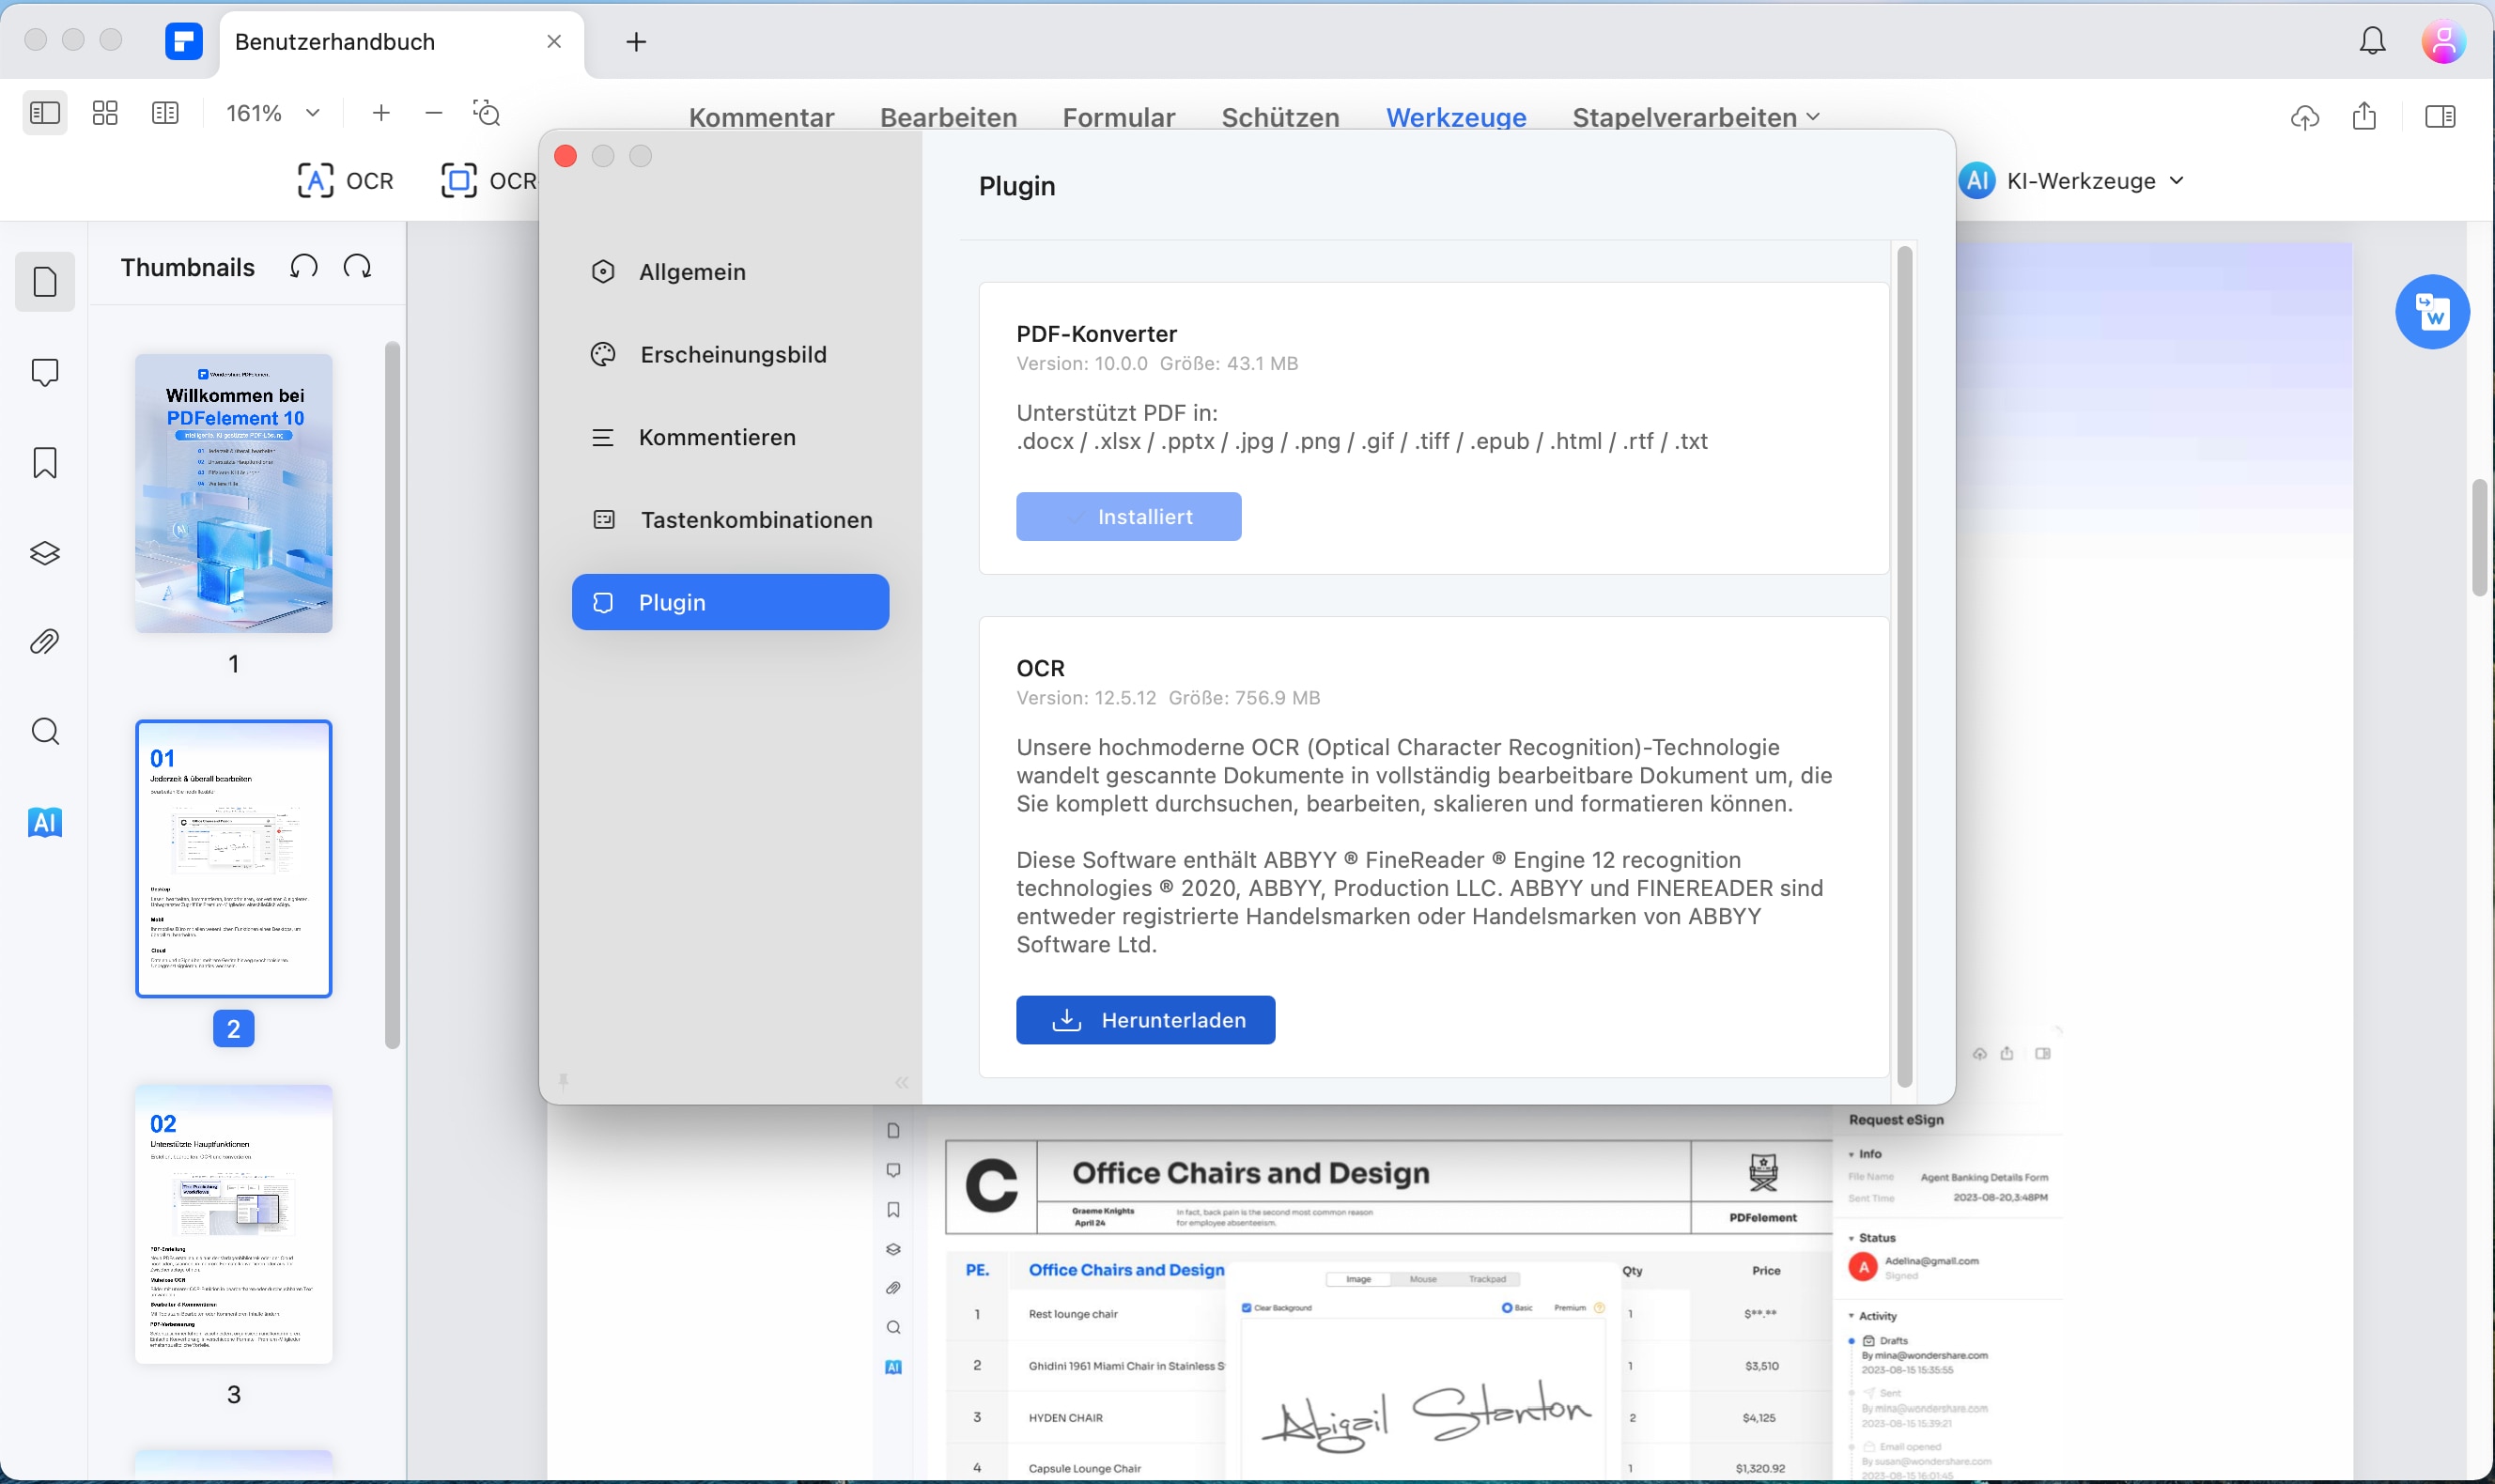
Task: Toggle the right properties panel
Action: coord(2440,116)
